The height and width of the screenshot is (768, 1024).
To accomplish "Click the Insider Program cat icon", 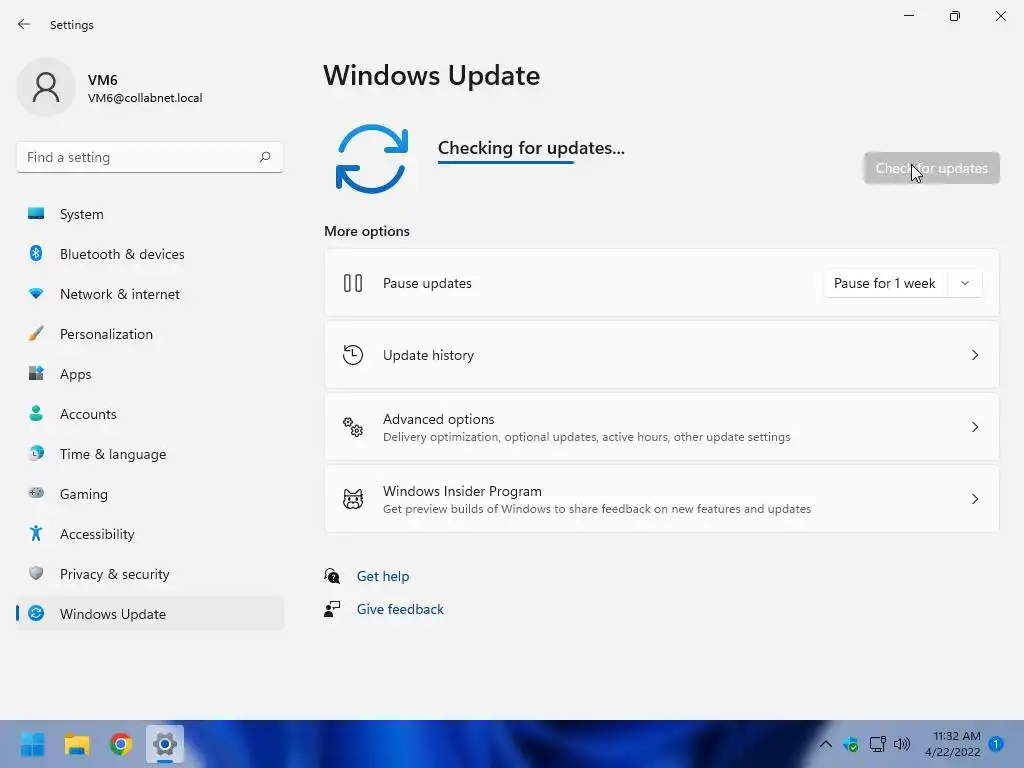I will pos(353,499).
